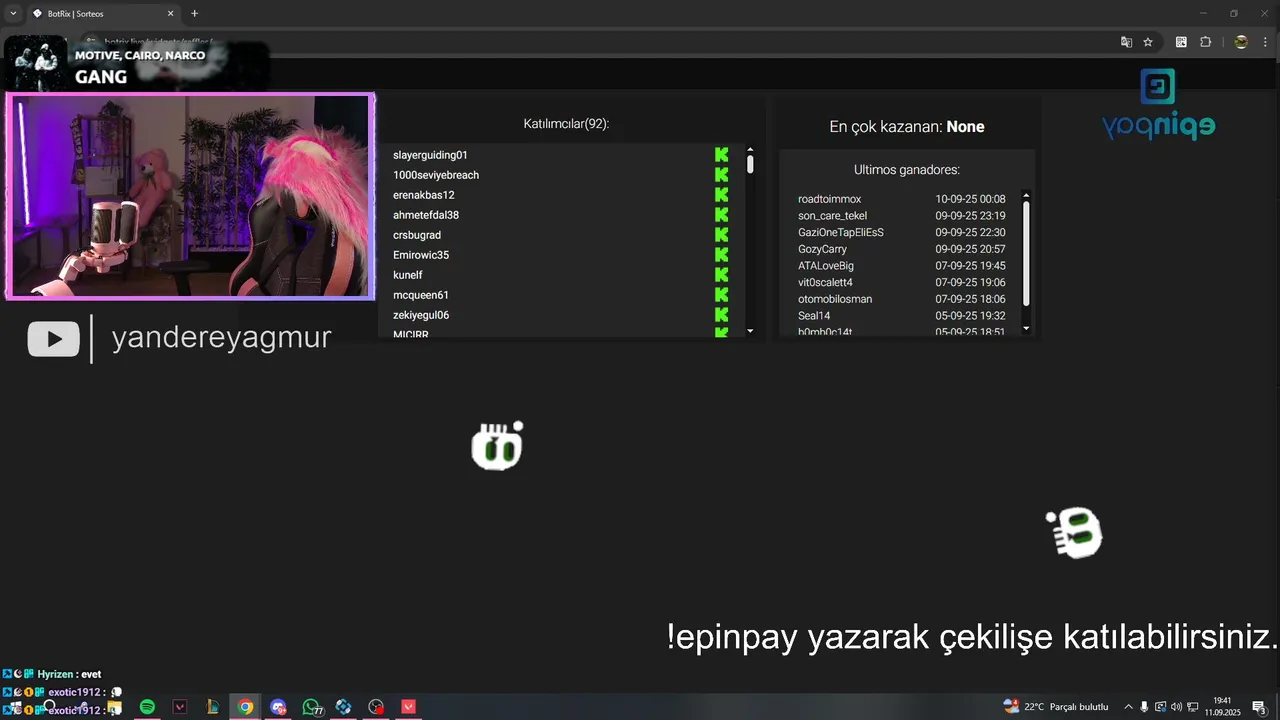This screenshot has width=1280, height=720.
Task: Click winner Seal14
Action: point(814,316)
